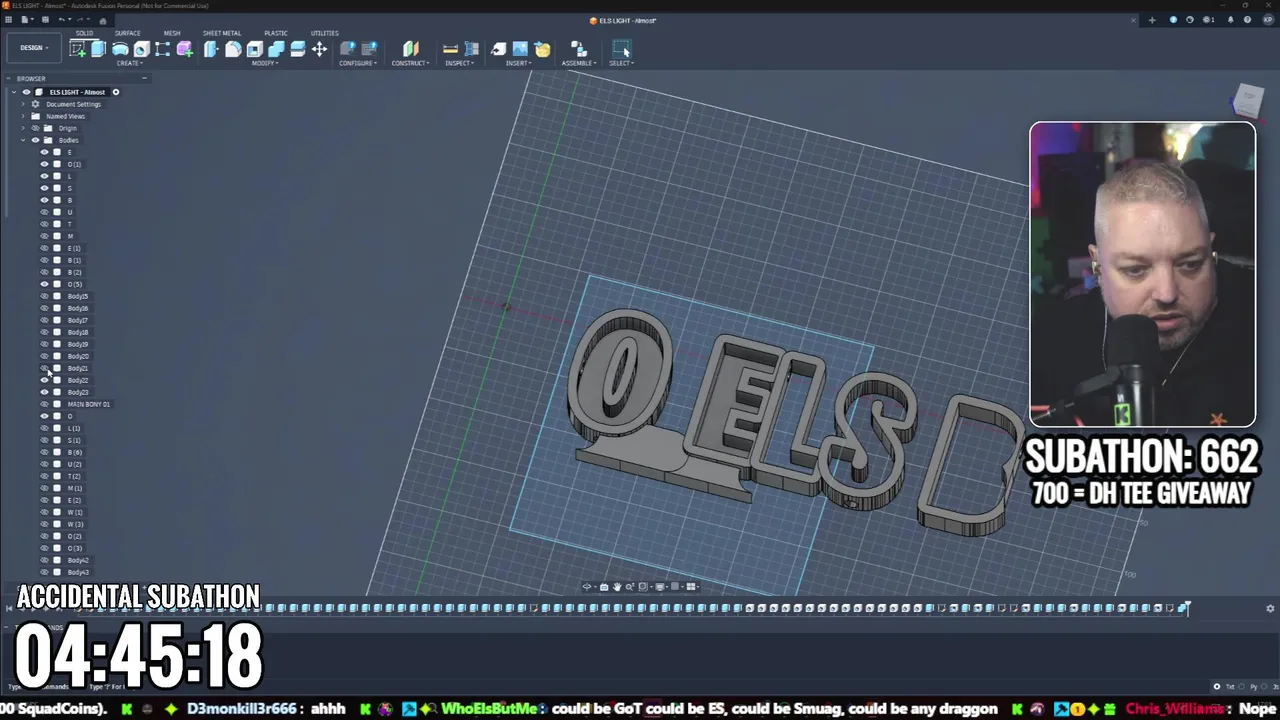Click the Save icon in top bar
Viewport: 1280px width, 720px height.
click(45, 20)
